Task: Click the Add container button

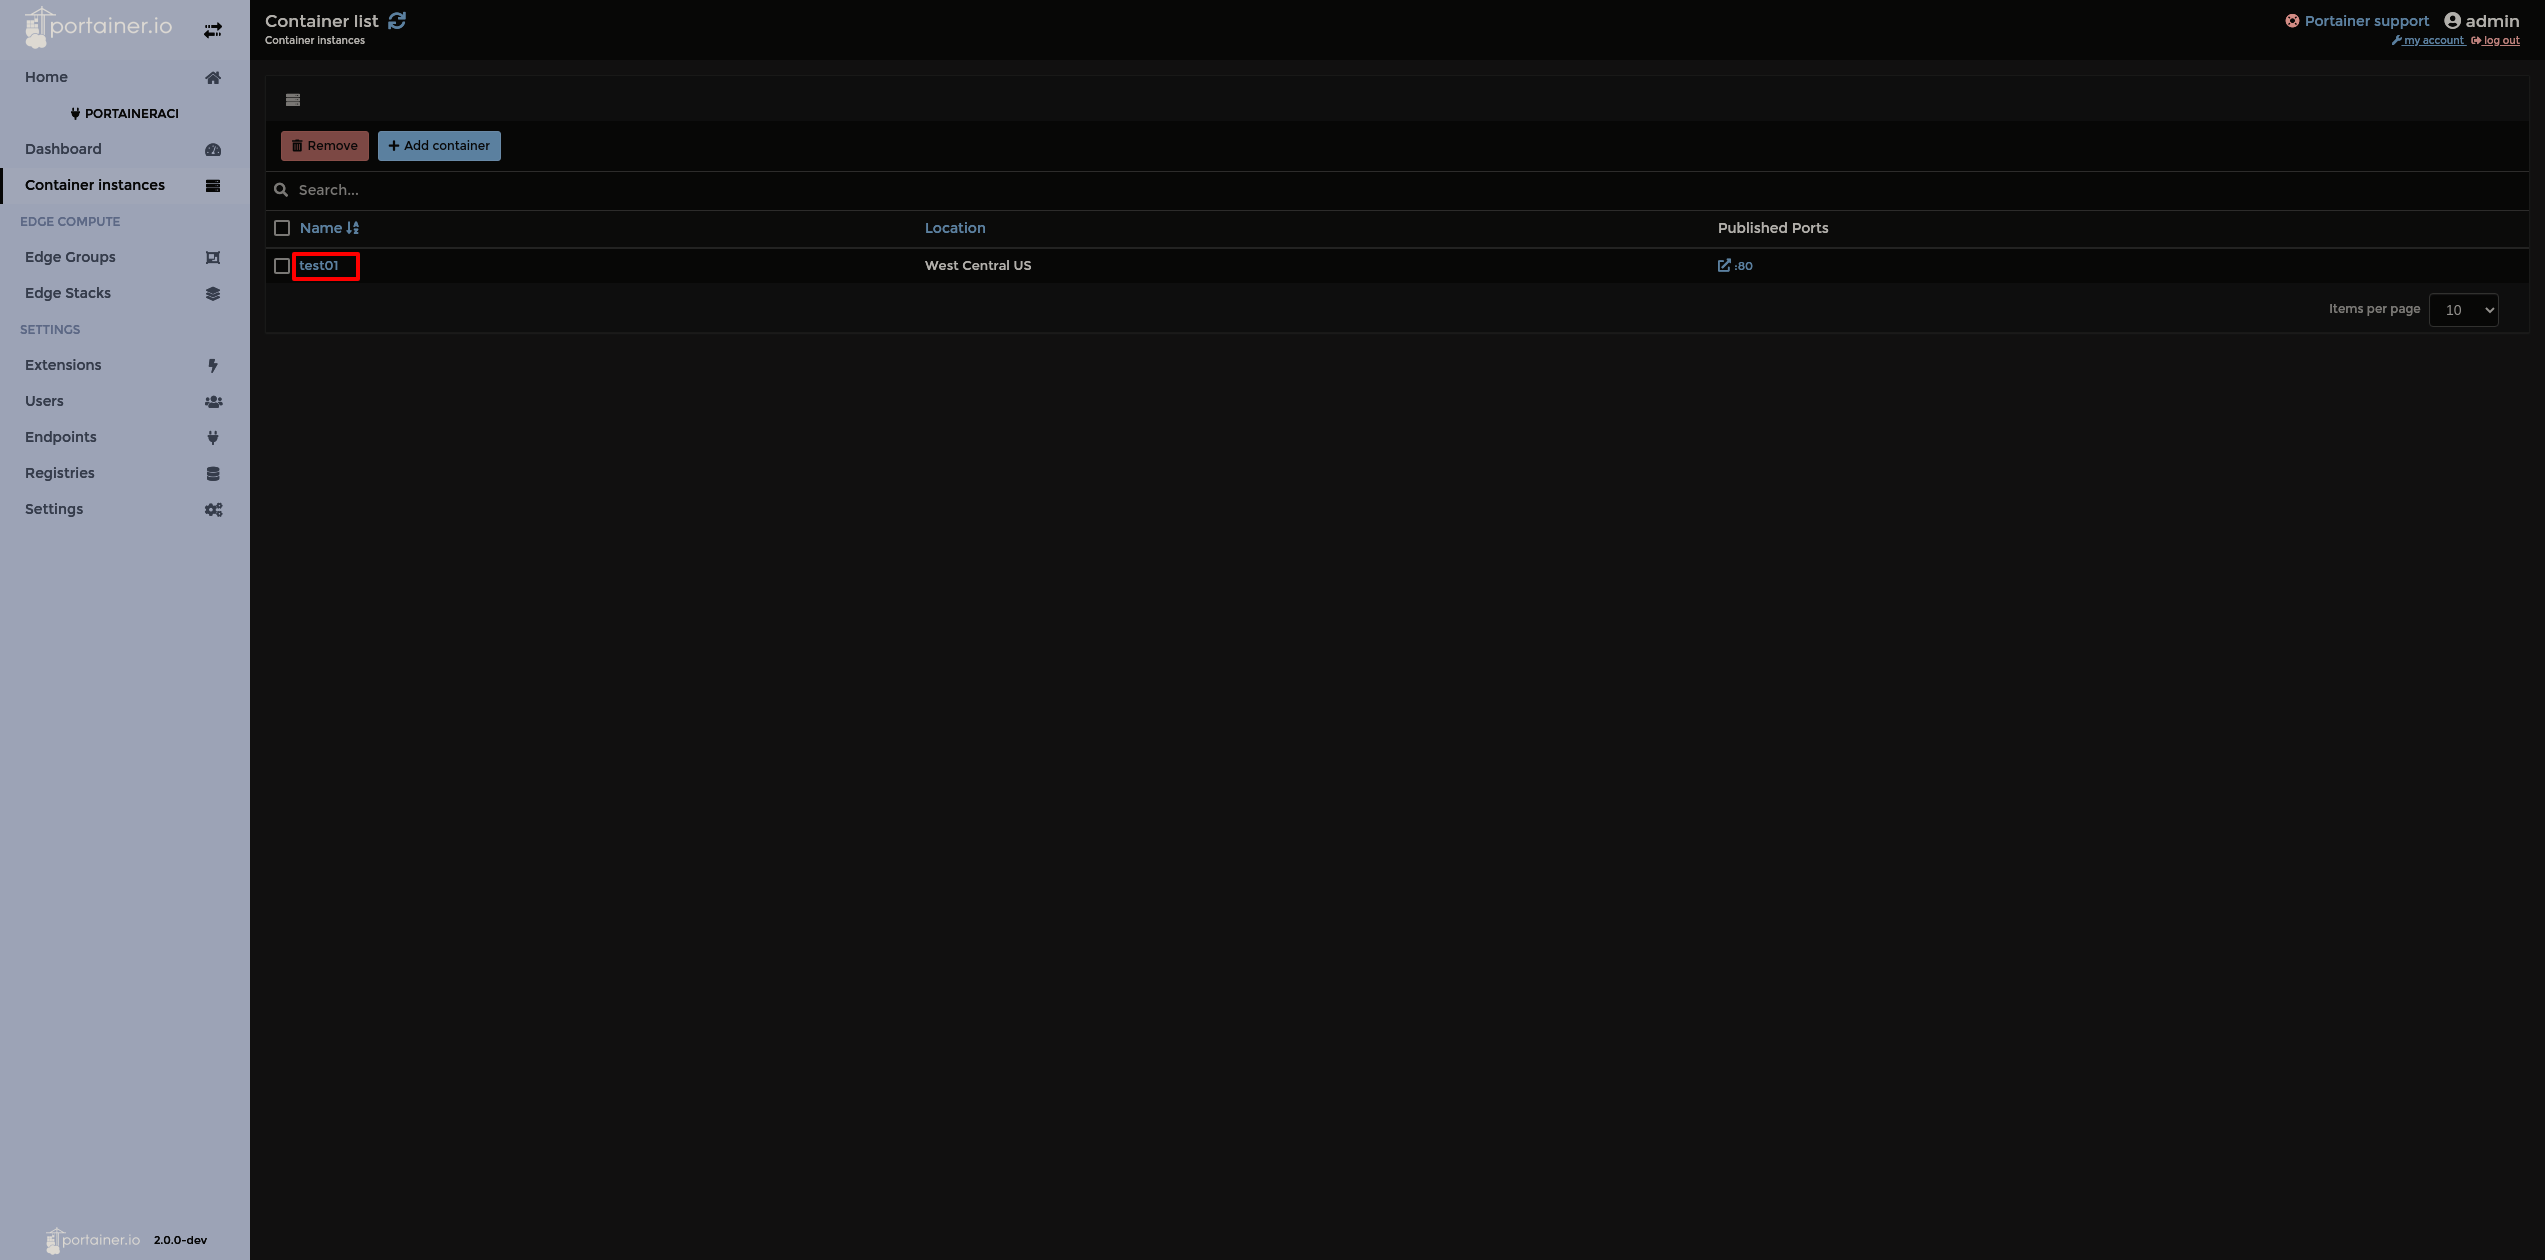Action: [x=439, y=145]
